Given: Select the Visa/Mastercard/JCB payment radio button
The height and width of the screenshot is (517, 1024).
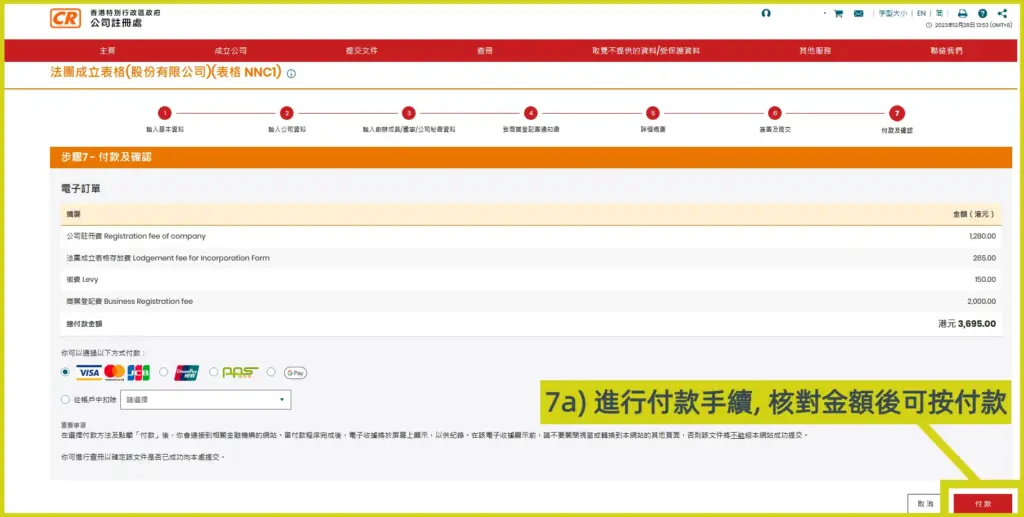Looking at the screenshot, I should click(x=66, y=372).
